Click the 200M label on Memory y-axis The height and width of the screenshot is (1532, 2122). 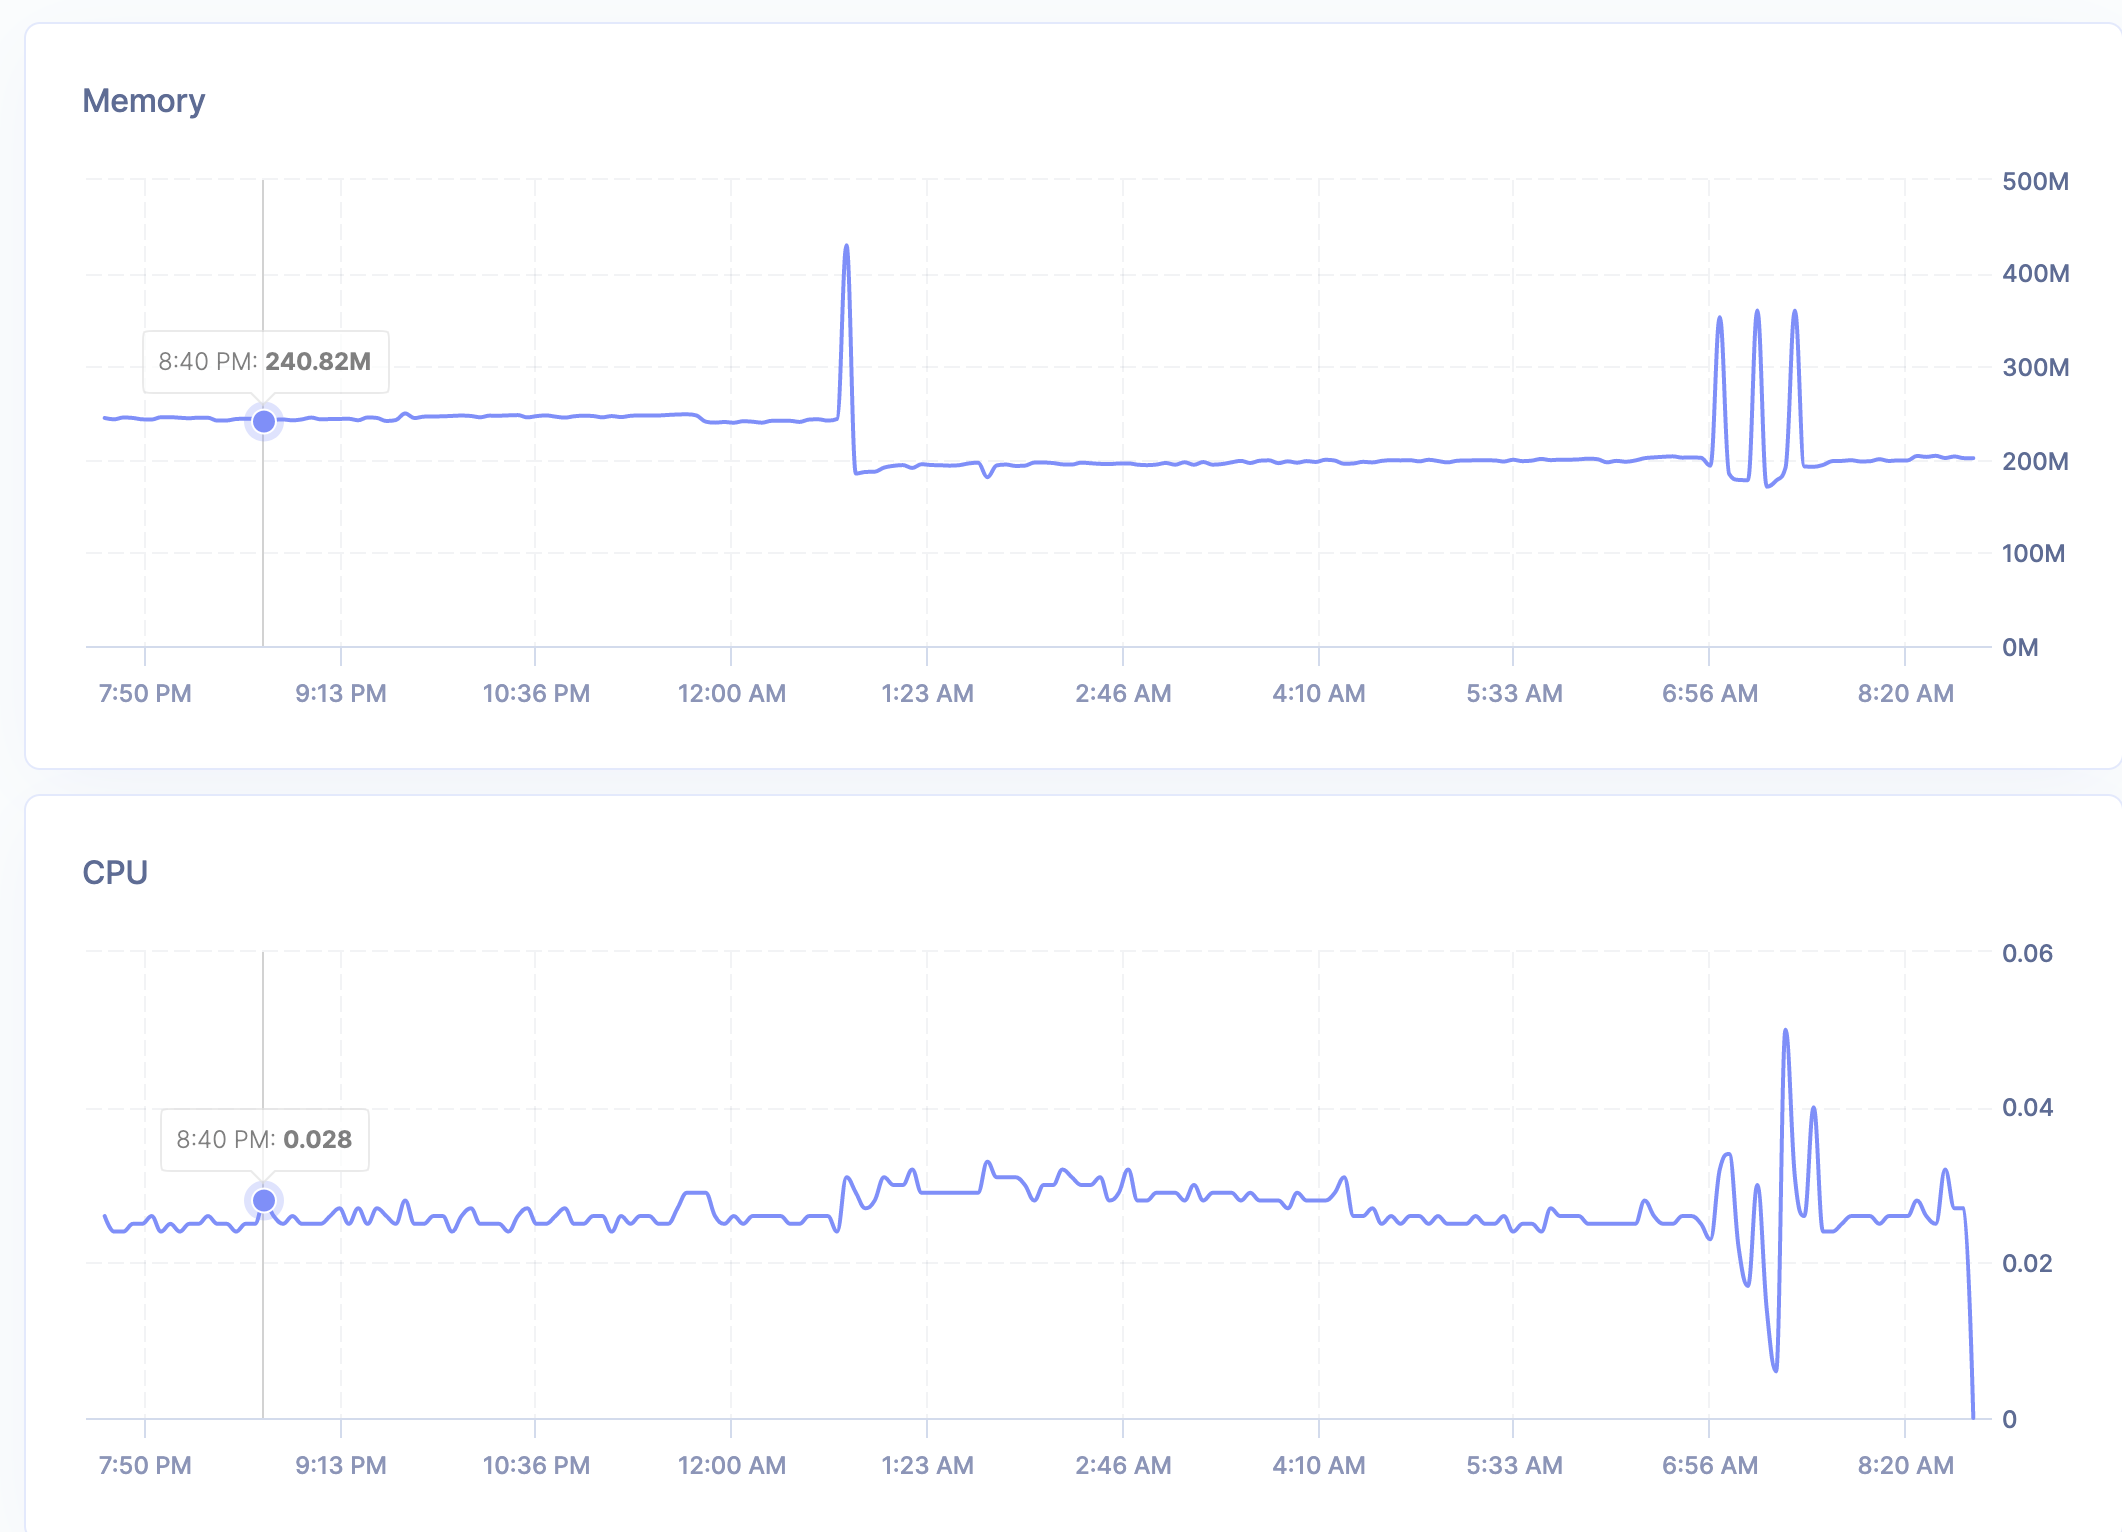2034,461
